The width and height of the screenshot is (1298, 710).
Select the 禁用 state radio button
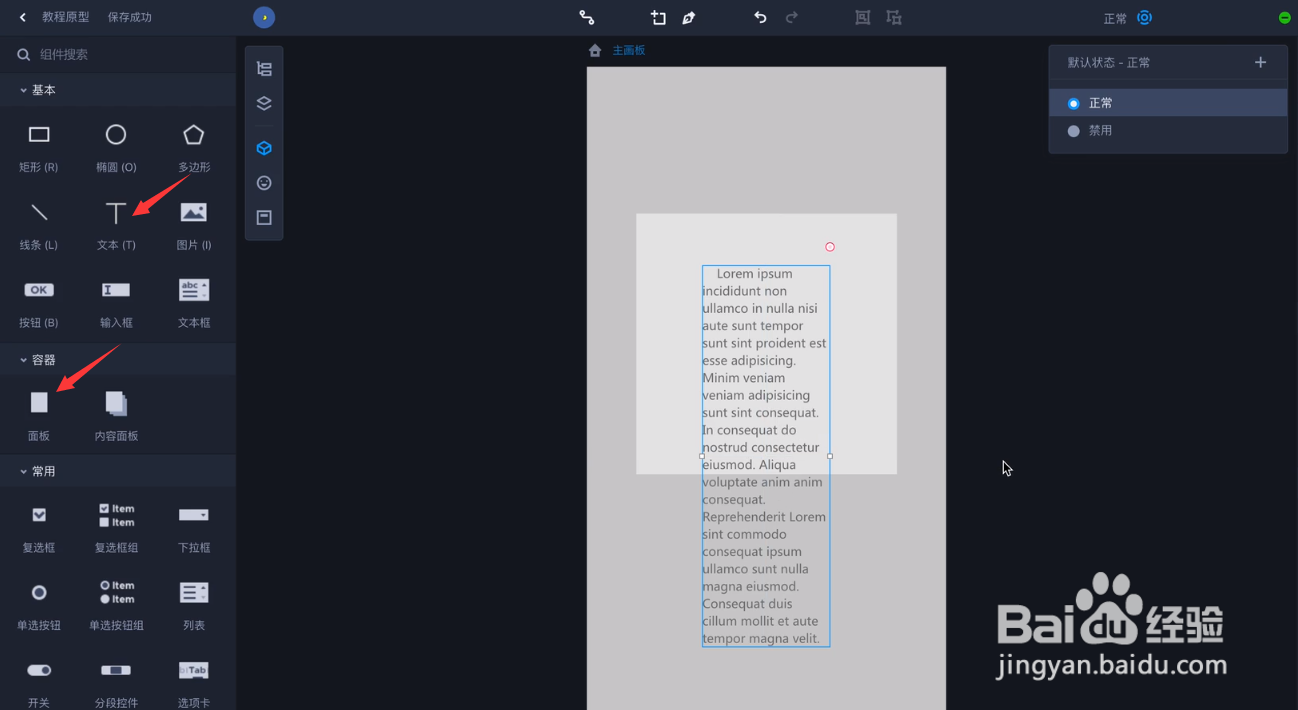point(1073,131)
